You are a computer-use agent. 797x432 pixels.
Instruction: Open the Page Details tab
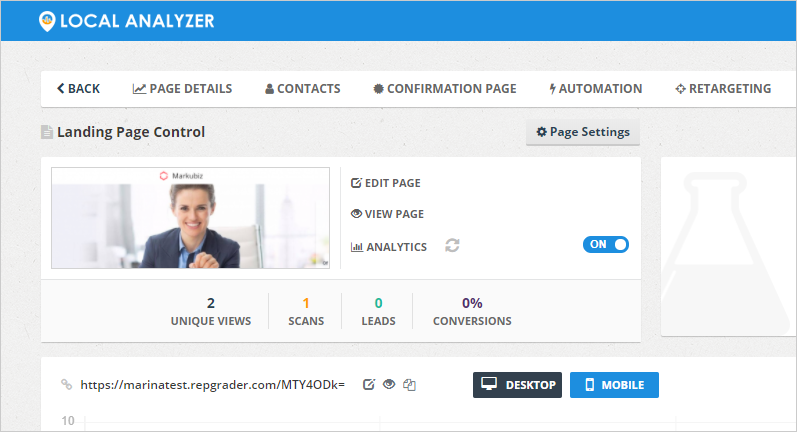click(x=182, y=89)
